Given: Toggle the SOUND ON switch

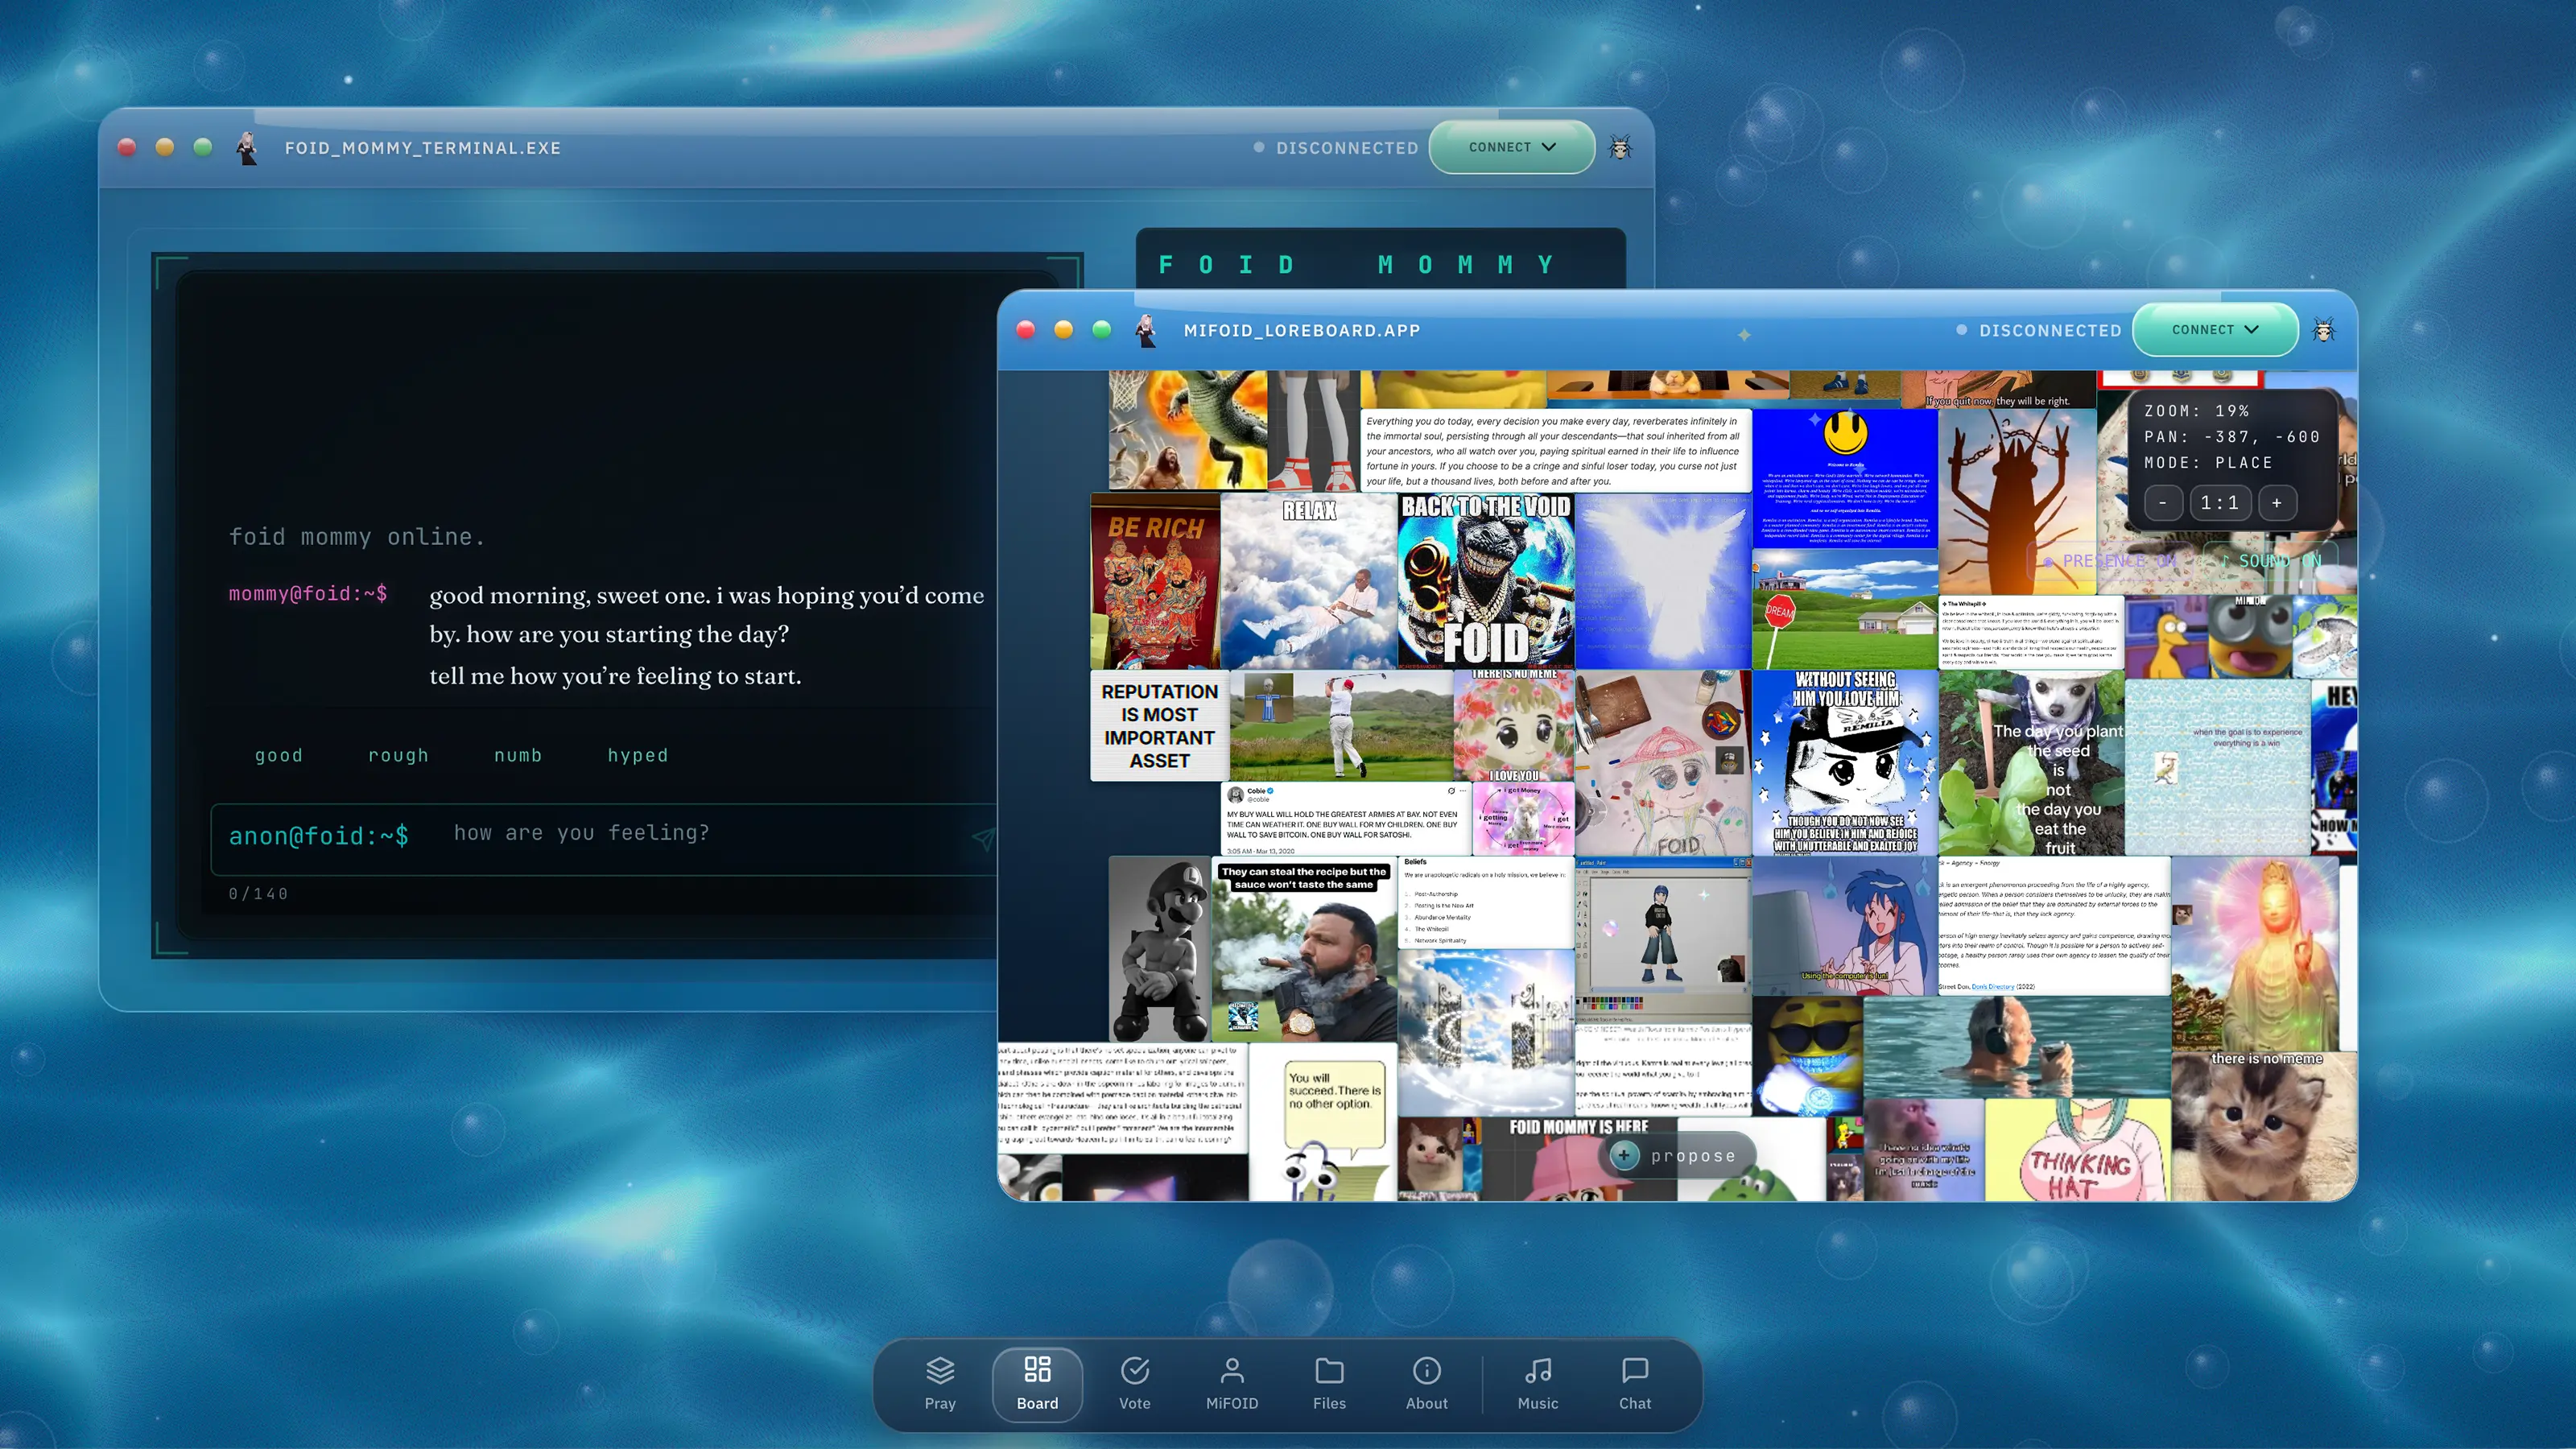Looking at the screenshot, I should tap(2270, 561).
